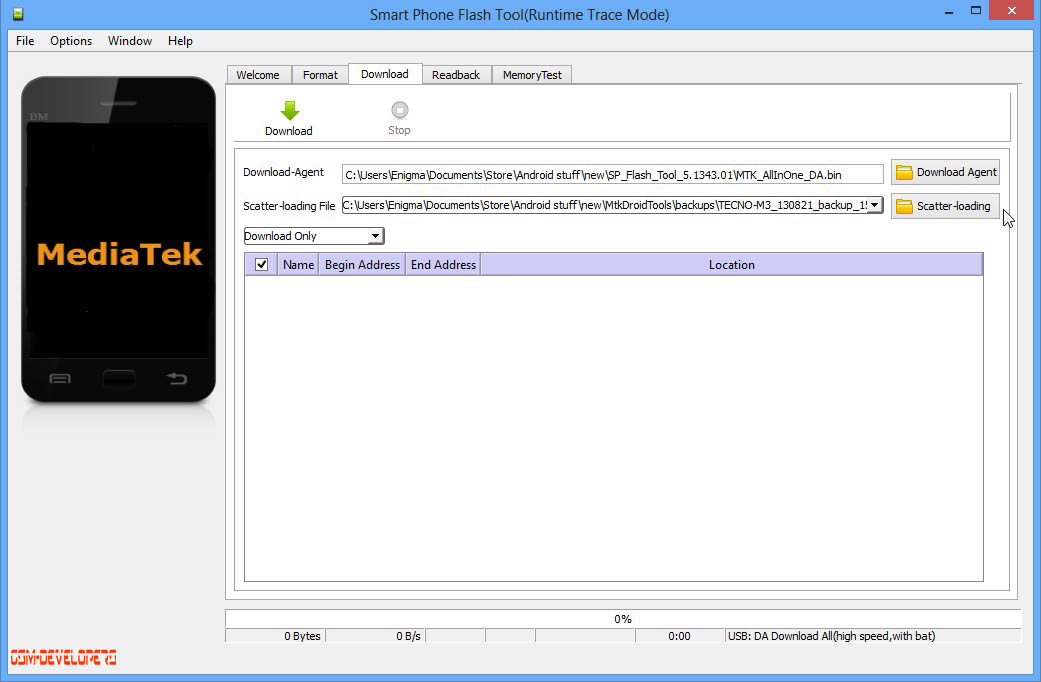This screenshot has height=682, width=1041.
Task: Open the Window menu
Action: 130,41
